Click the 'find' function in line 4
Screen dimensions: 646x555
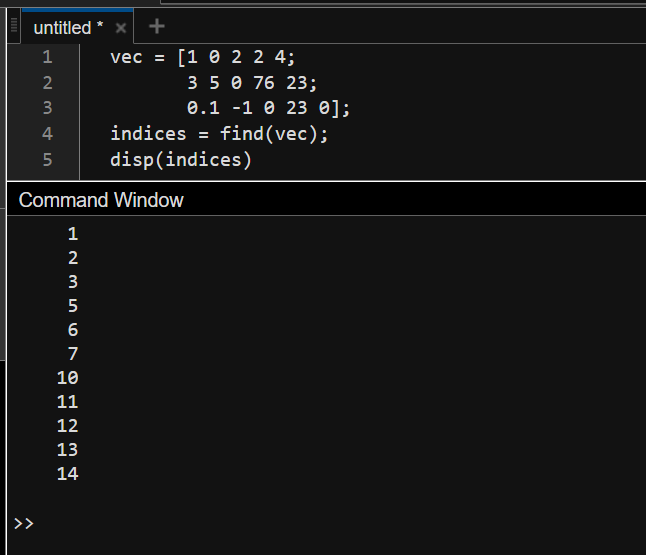point(240,134)
